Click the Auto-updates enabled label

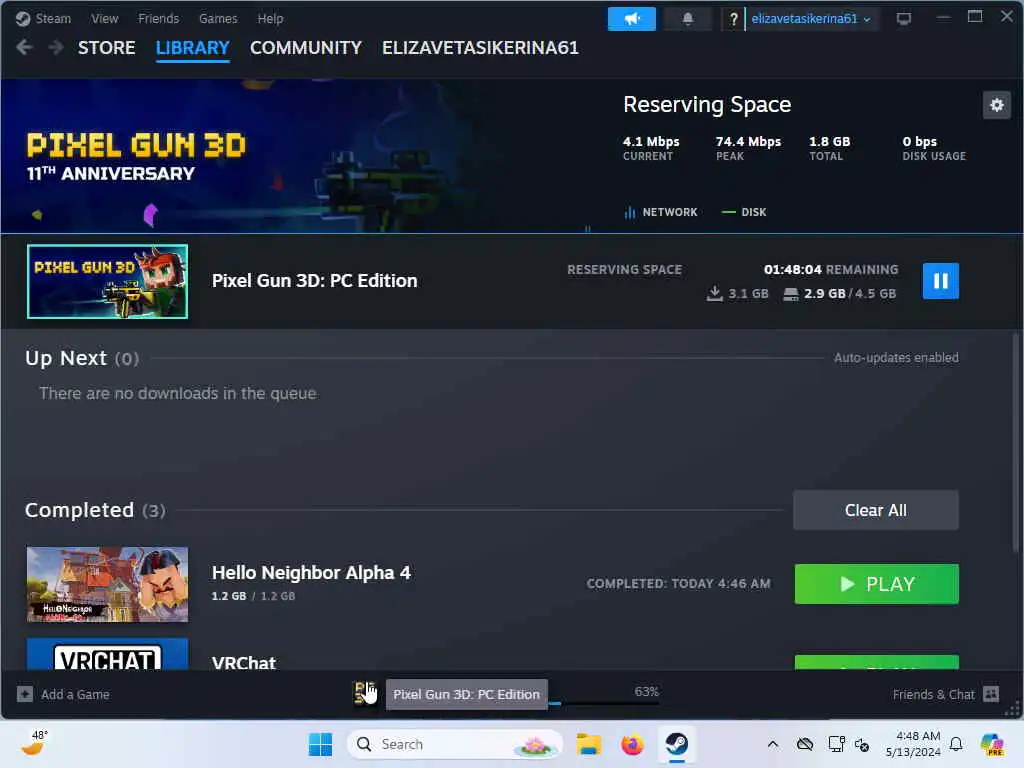coord(896,358)
